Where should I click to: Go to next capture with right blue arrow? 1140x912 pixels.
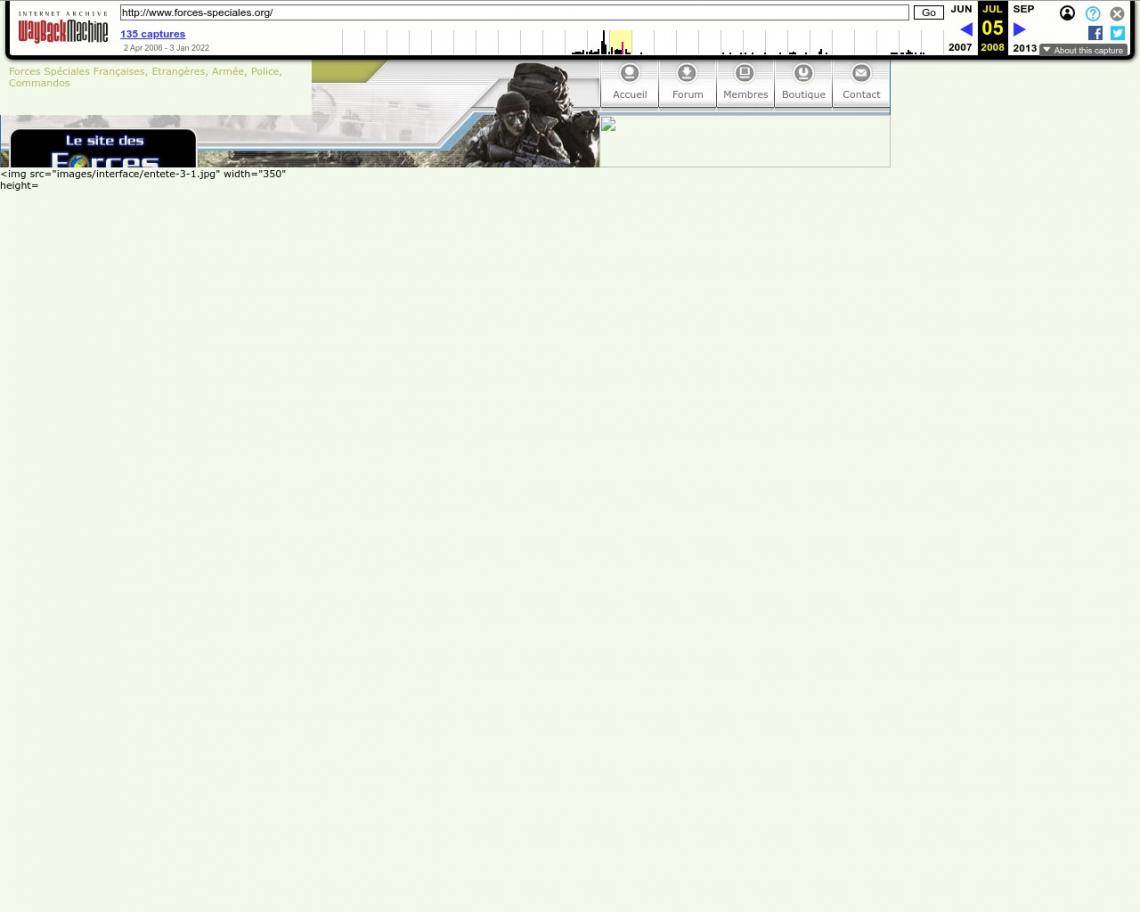(x=1019, y=29)
